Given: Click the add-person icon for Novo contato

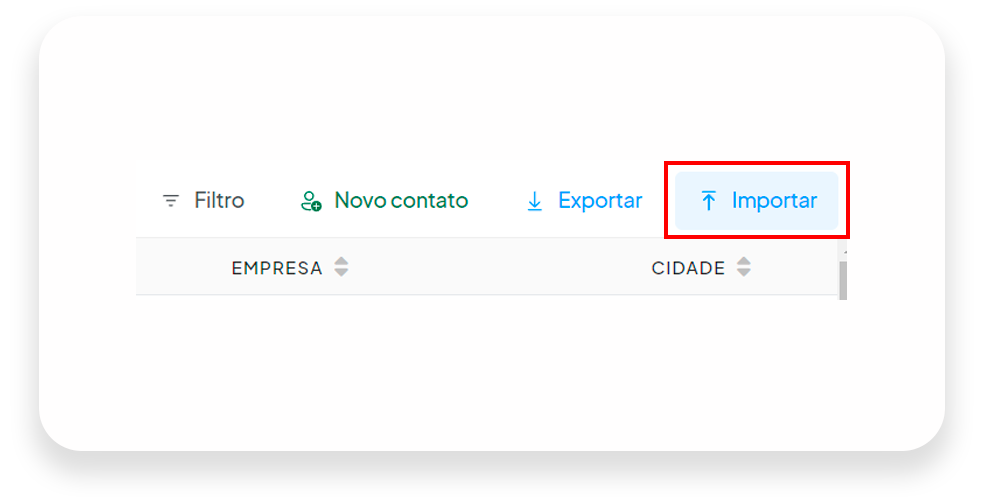Looking at the screenshot, I should [x=311, y=201].
